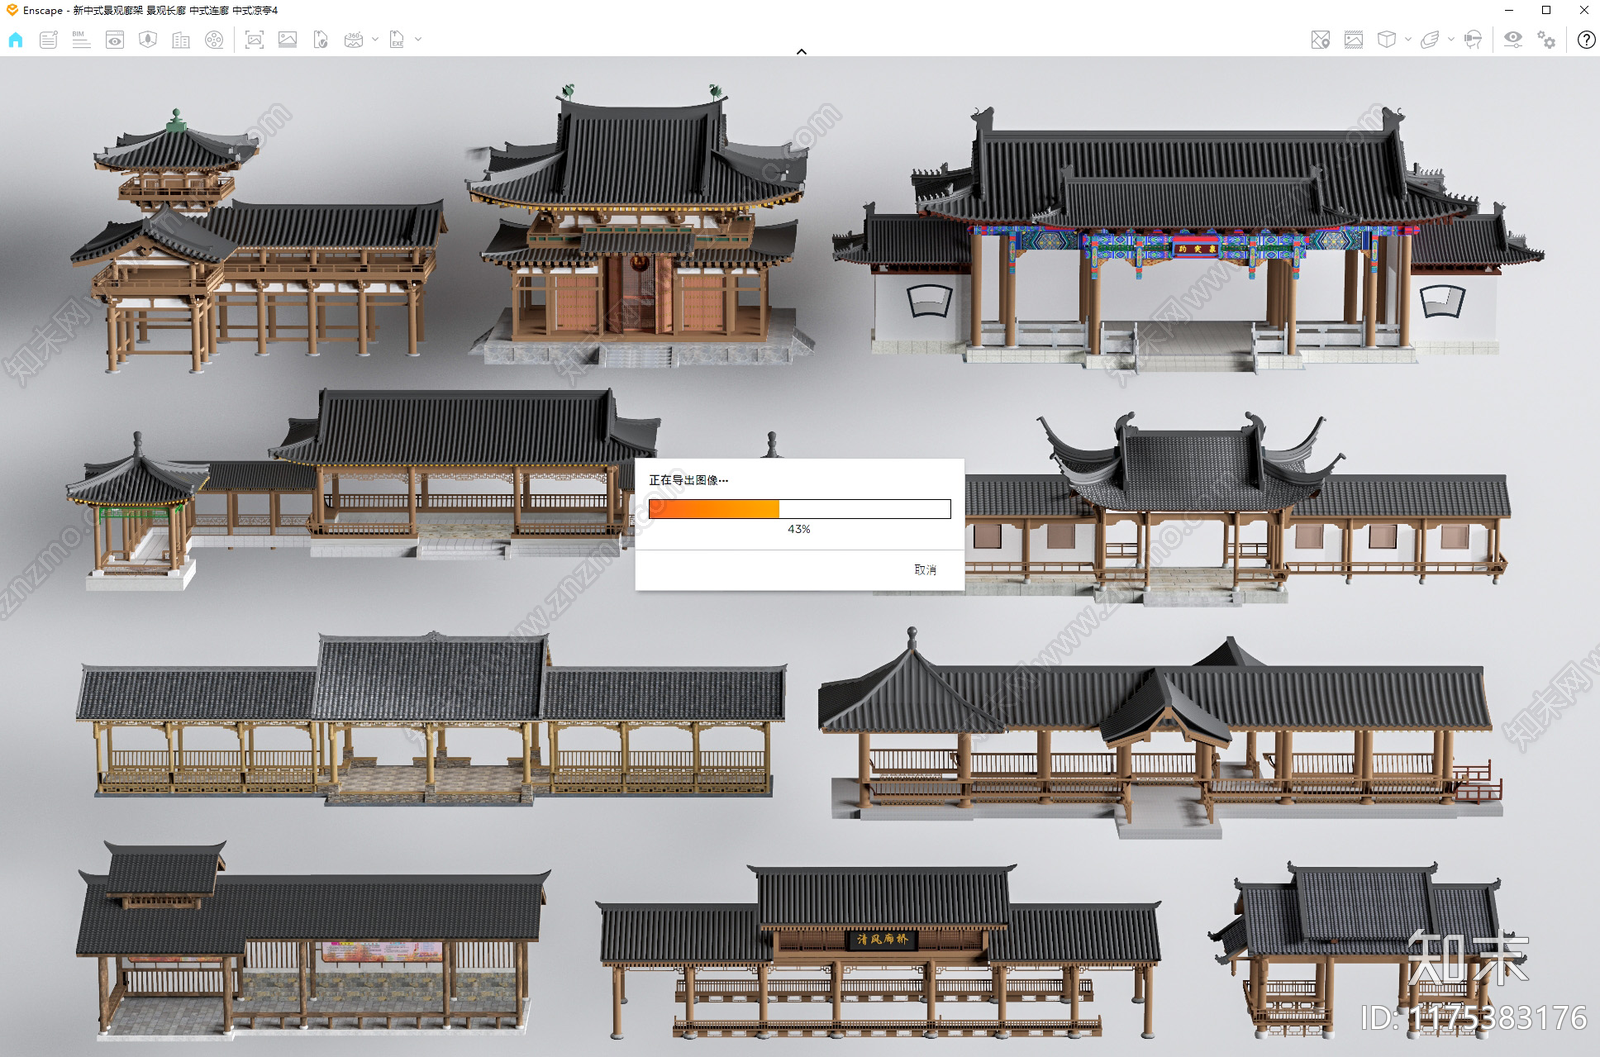
Task: Click the 43% progress text
Action: click(799, 529)
